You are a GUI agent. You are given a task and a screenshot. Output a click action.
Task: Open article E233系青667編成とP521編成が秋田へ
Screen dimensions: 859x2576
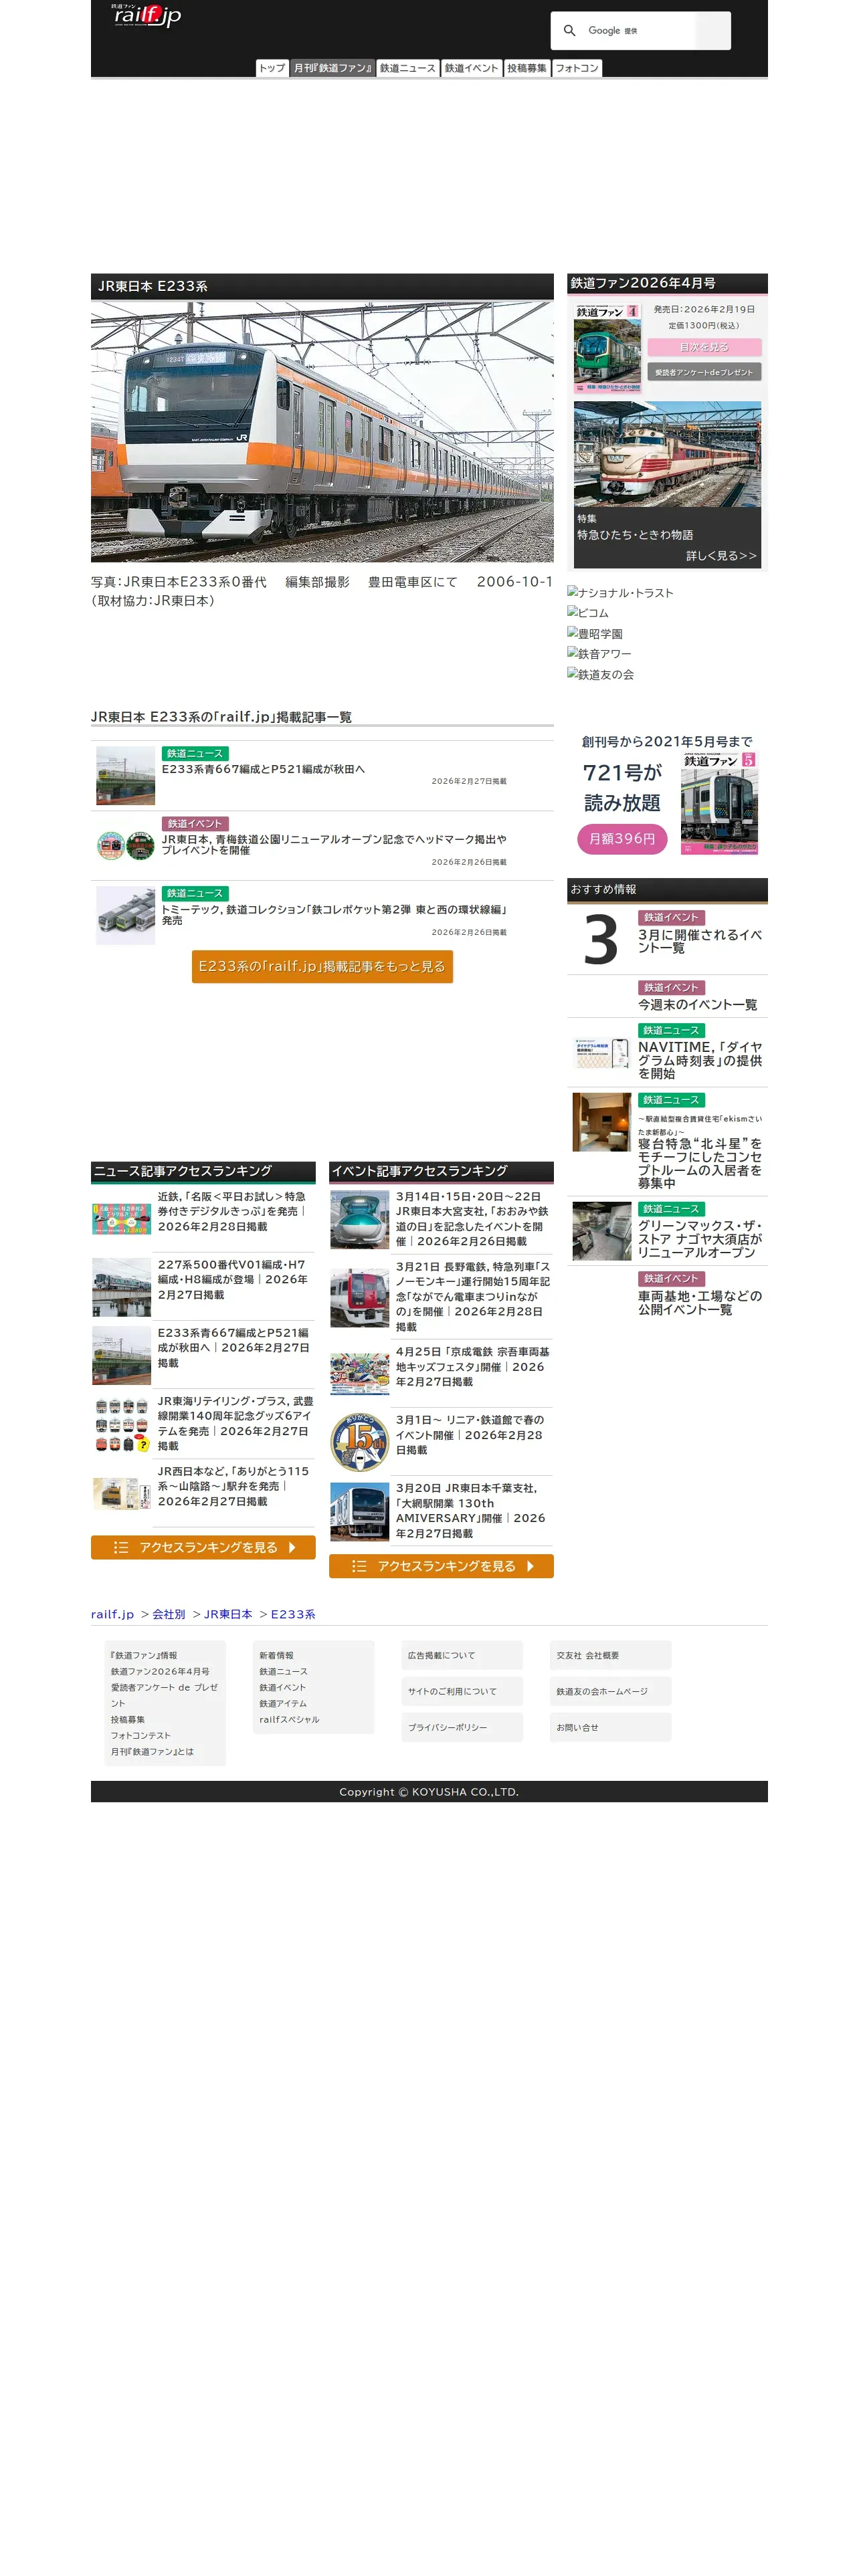pyautogui.click(x=263, y=769)
